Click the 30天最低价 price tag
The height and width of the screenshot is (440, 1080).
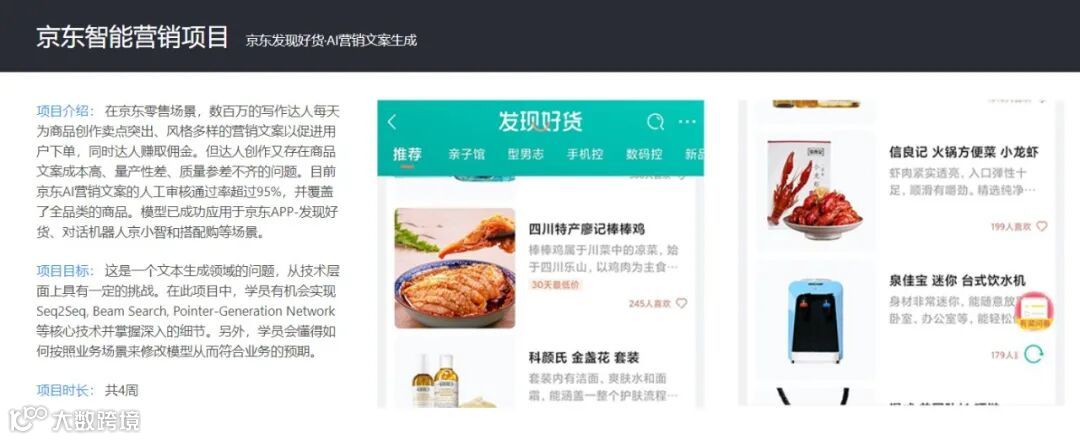click(555, 284)
